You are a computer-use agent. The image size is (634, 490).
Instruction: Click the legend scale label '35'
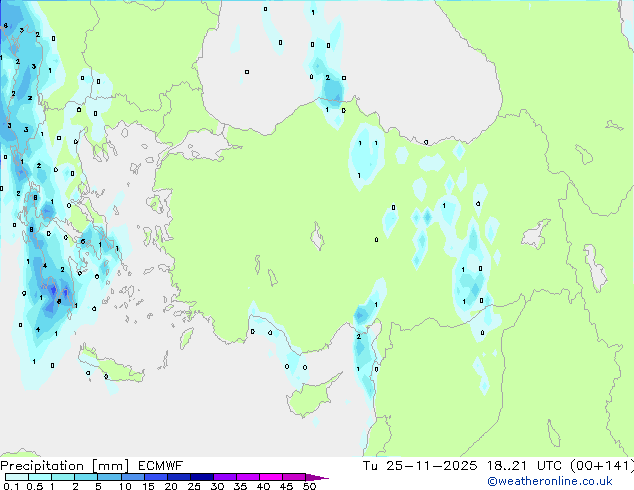click(x=240, y=486)
